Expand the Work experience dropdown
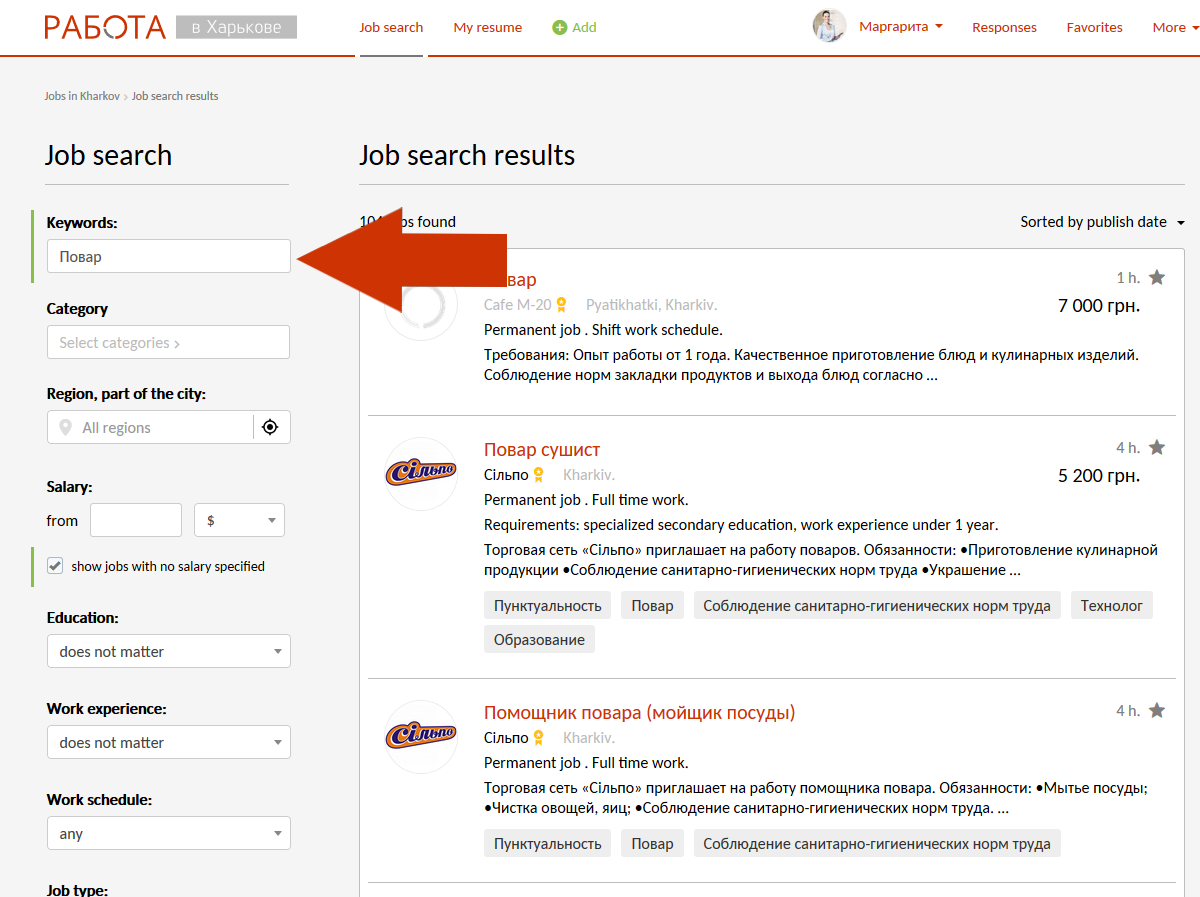 pyautogui.click(x=168, y=742)
